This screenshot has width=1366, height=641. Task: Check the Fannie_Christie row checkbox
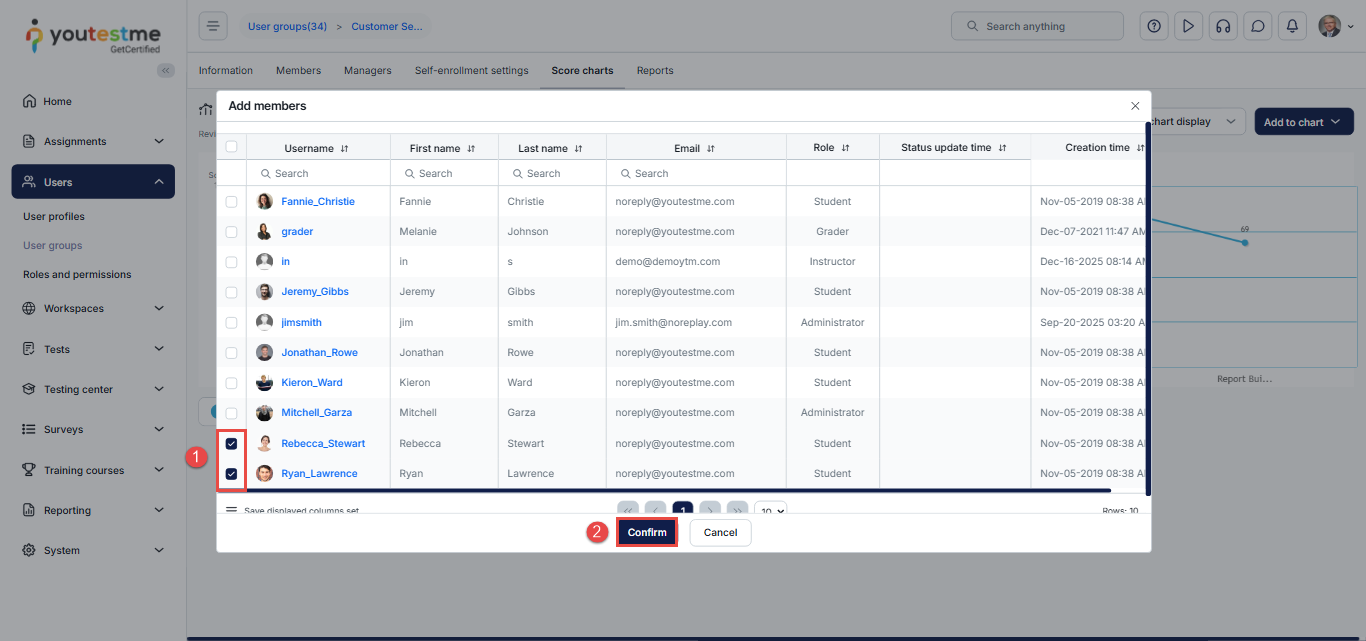click(231, 201)
